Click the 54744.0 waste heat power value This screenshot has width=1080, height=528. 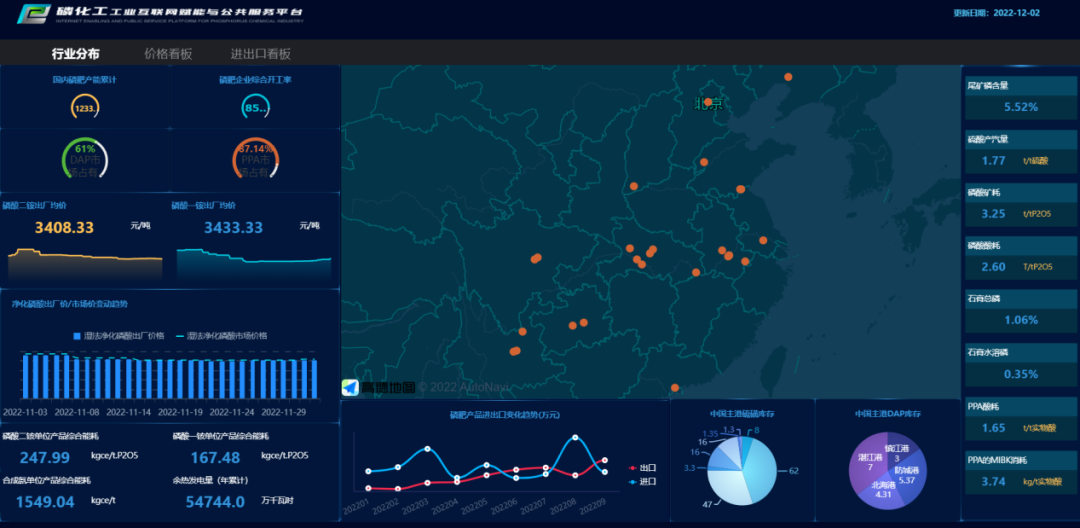click(x=215, y=502)
